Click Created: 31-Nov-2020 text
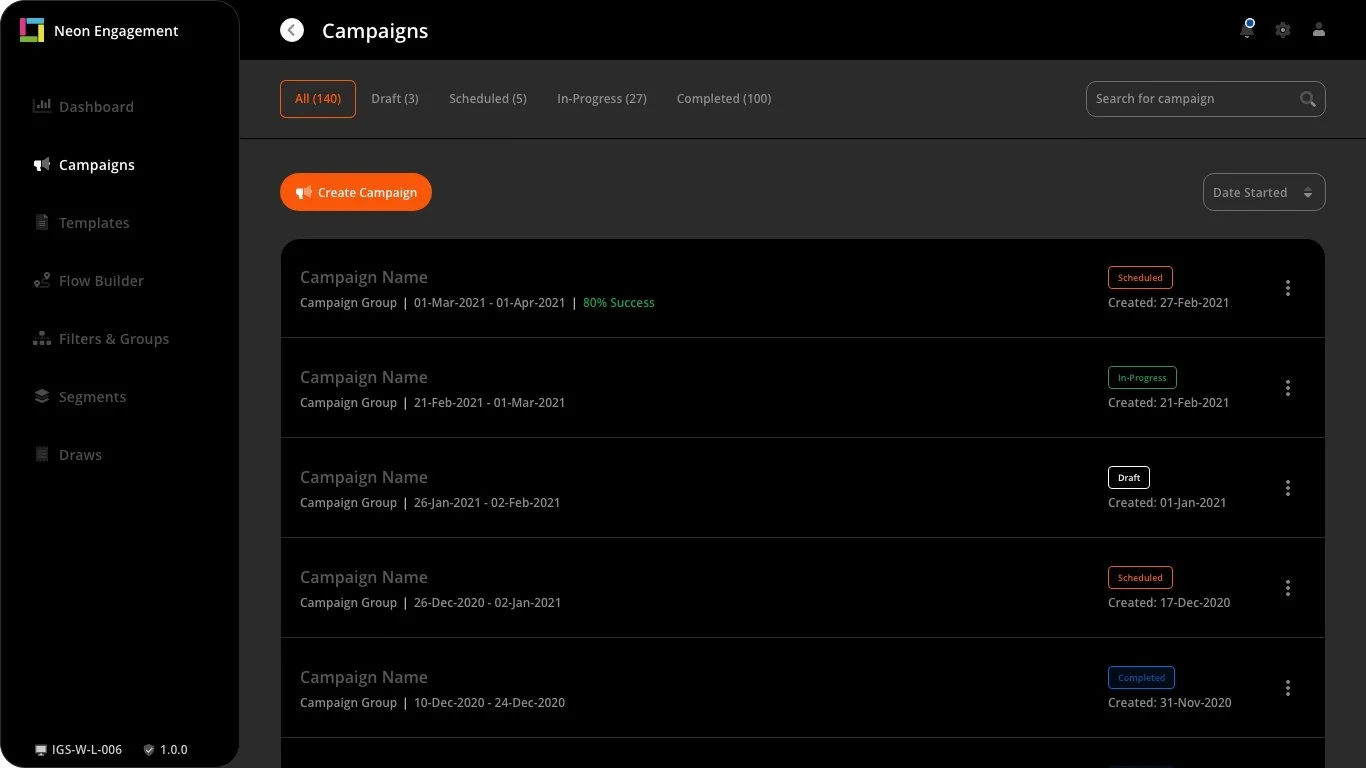Viewport: 1366px width, 768px height. tap(1169, 703)
